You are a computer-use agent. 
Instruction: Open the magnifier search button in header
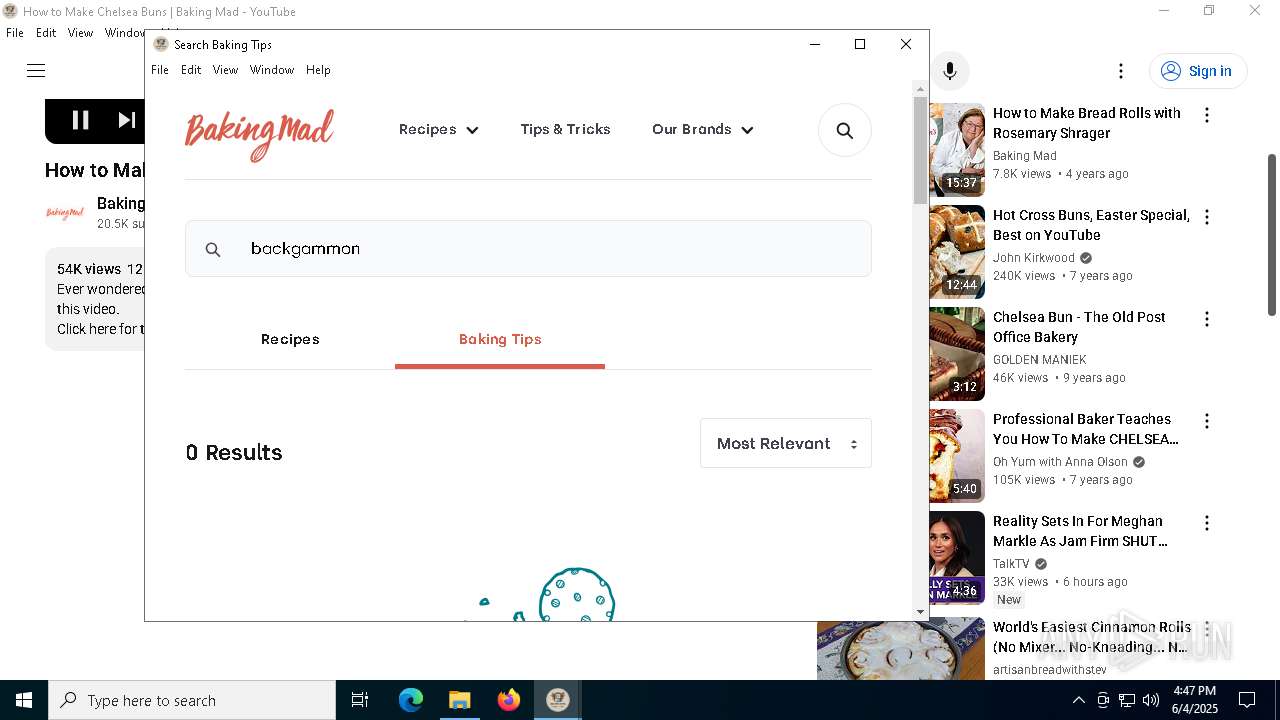[845, 130]
